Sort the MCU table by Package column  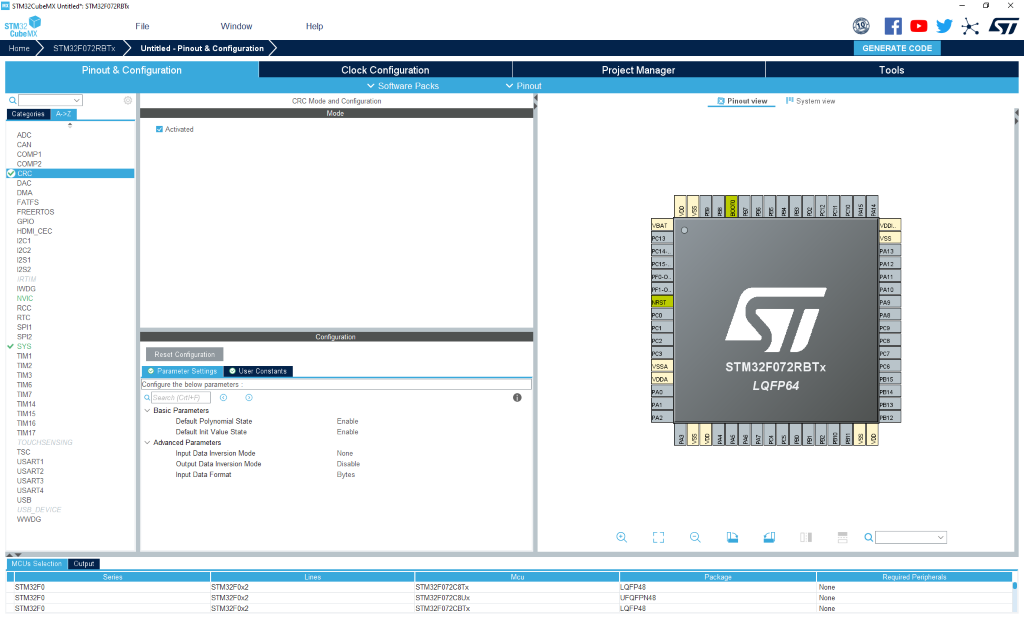tap(718, 577)
